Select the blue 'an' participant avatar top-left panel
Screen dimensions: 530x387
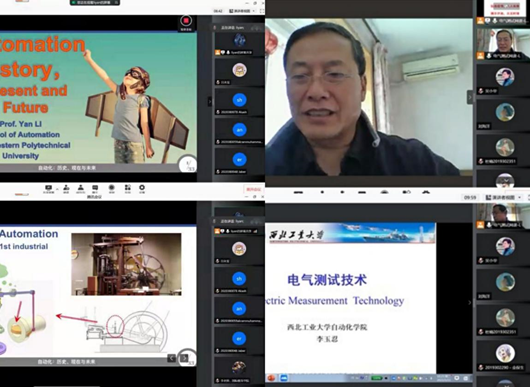[239, 130]
